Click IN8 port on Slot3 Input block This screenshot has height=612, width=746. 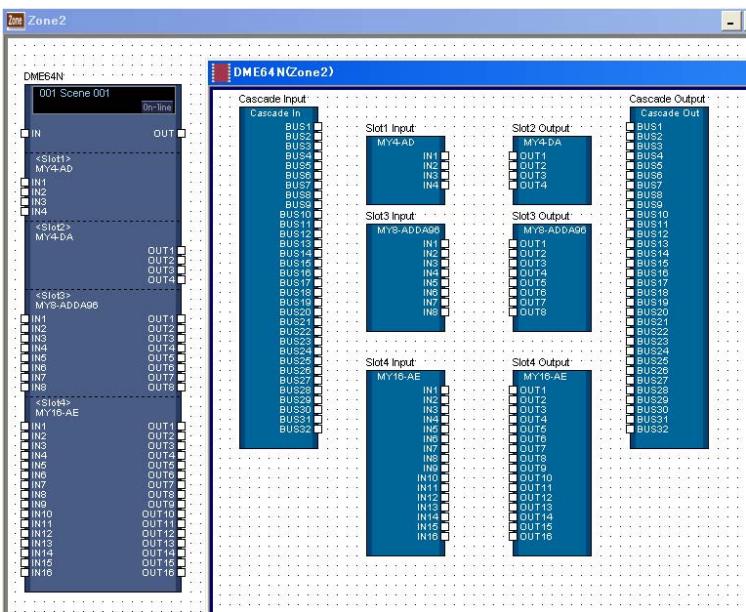click(445, 312)
